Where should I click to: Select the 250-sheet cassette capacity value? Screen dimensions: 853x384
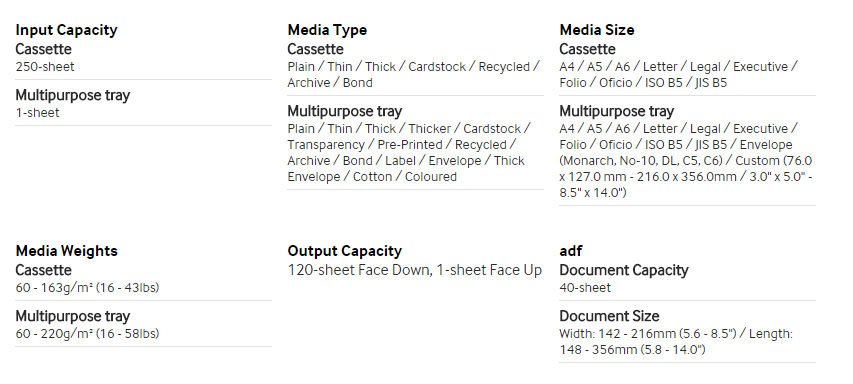[45, 67]
